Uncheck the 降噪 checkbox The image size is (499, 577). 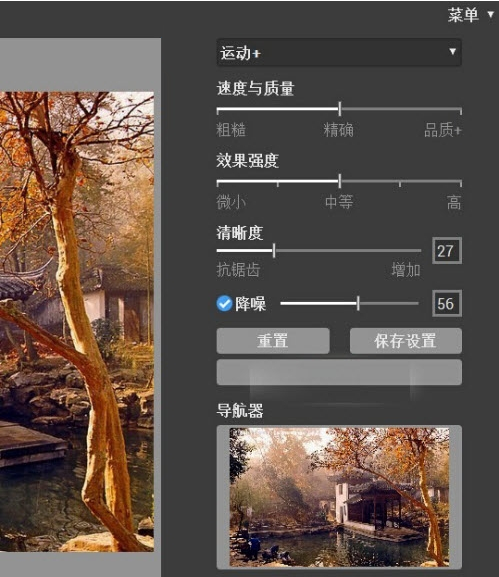coord(224,304)
